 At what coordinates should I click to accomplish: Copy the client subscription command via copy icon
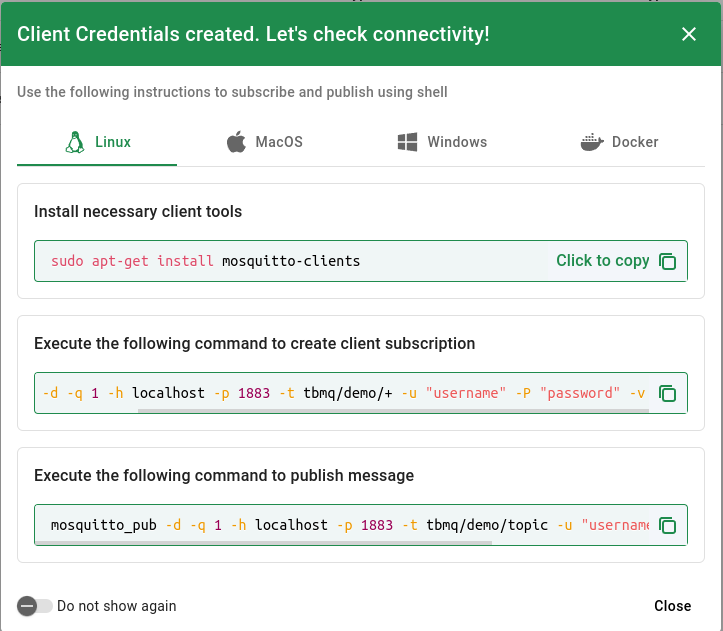point(668,393)
